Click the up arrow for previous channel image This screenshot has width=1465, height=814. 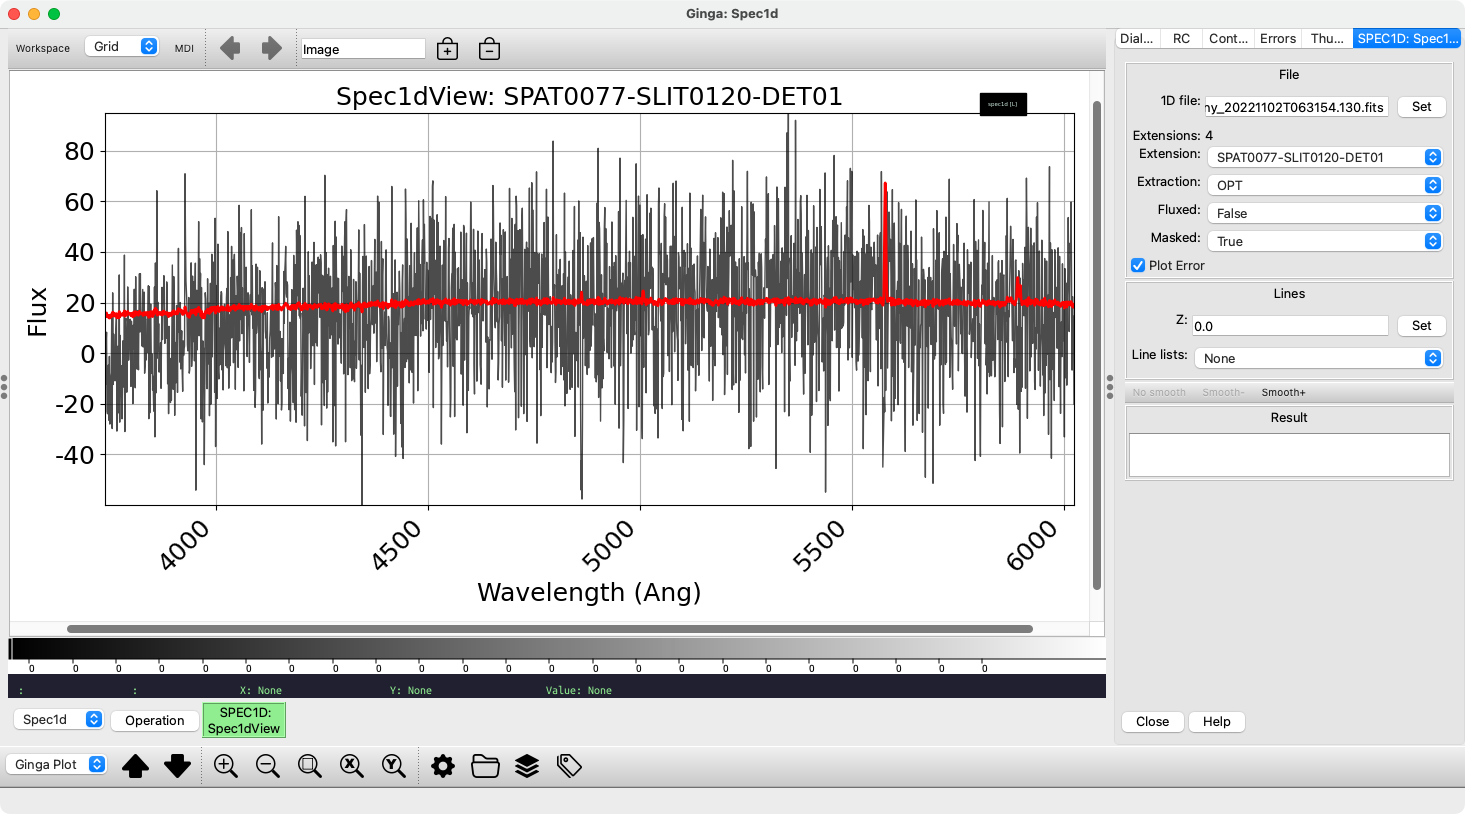[135, 766]
